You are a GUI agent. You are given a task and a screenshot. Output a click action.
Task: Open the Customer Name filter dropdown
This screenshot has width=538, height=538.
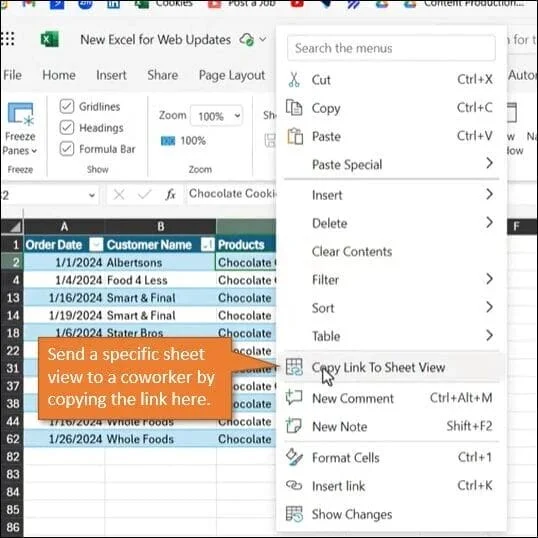208,244
